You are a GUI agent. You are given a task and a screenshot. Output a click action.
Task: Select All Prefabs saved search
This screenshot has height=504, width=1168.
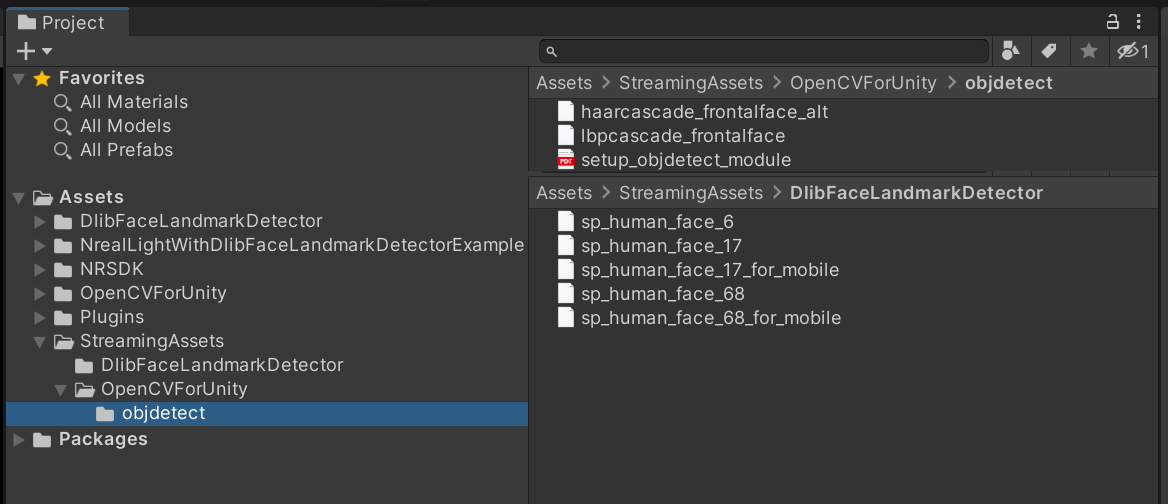tap(127, 150)
